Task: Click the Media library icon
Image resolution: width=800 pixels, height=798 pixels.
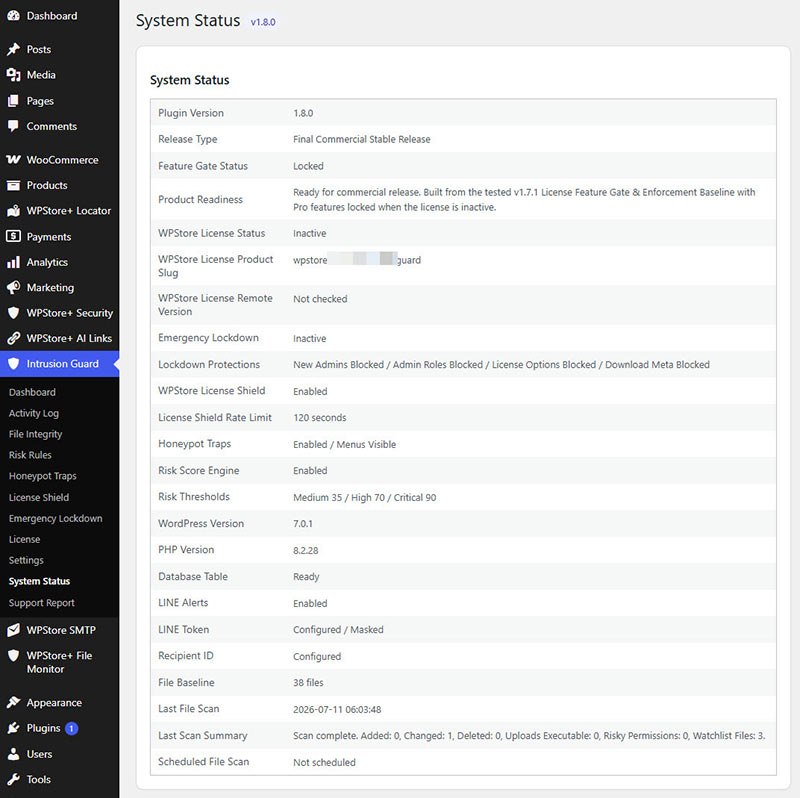Action: (13, 75)
